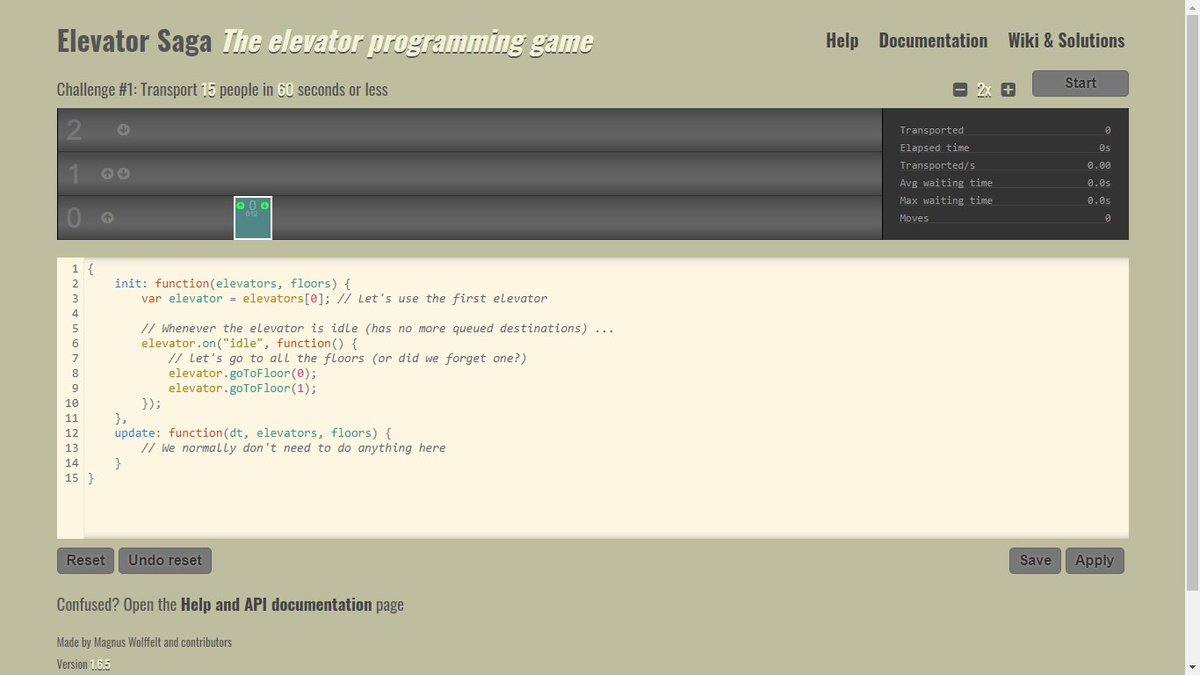Save your elevator program

1034,560
